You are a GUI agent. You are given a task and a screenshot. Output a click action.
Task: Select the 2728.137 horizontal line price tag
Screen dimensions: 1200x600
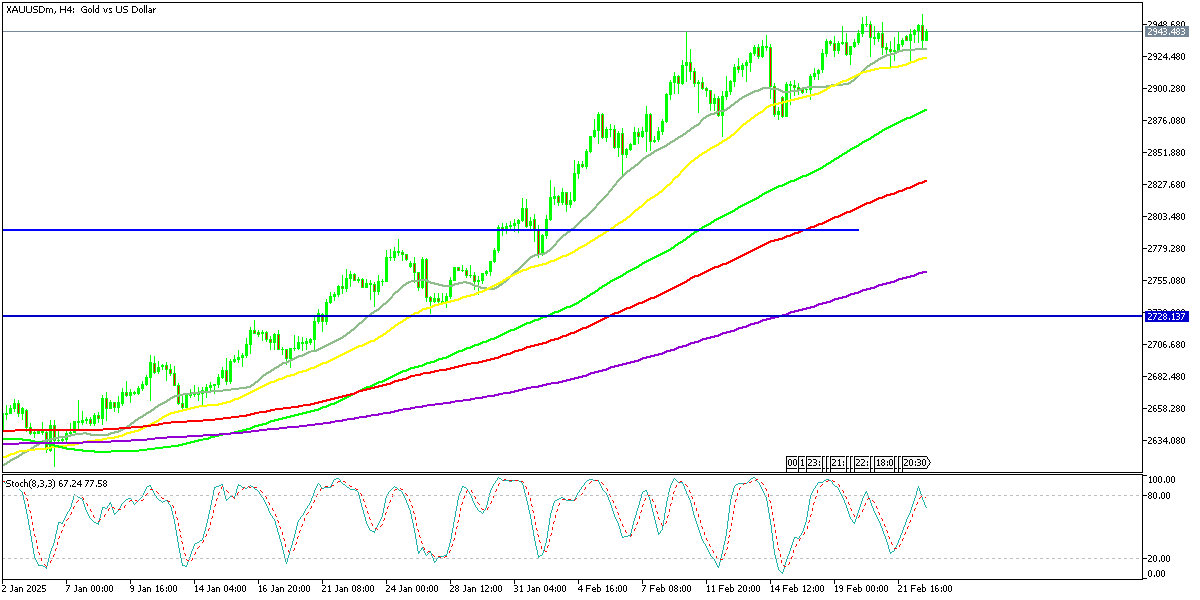[x=1165, y=316]
